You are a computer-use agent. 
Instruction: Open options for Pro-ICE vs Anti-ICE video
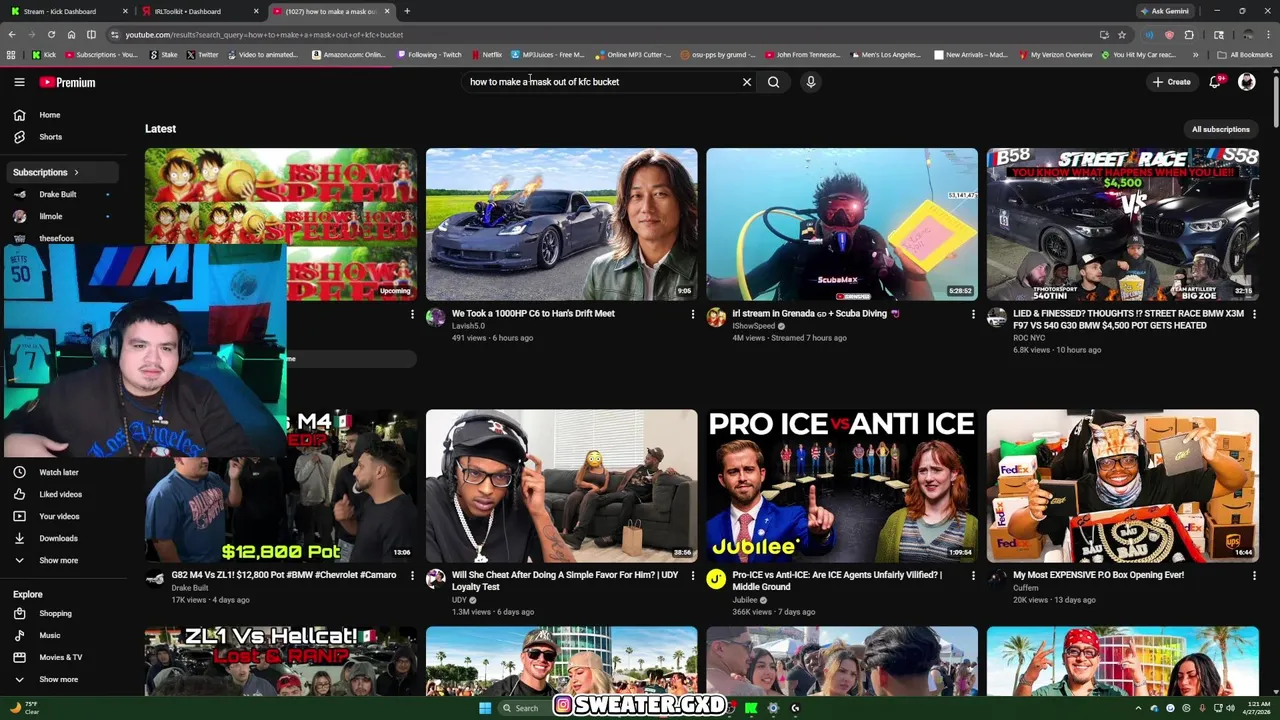pyautogui.click(x=973, y=575)
